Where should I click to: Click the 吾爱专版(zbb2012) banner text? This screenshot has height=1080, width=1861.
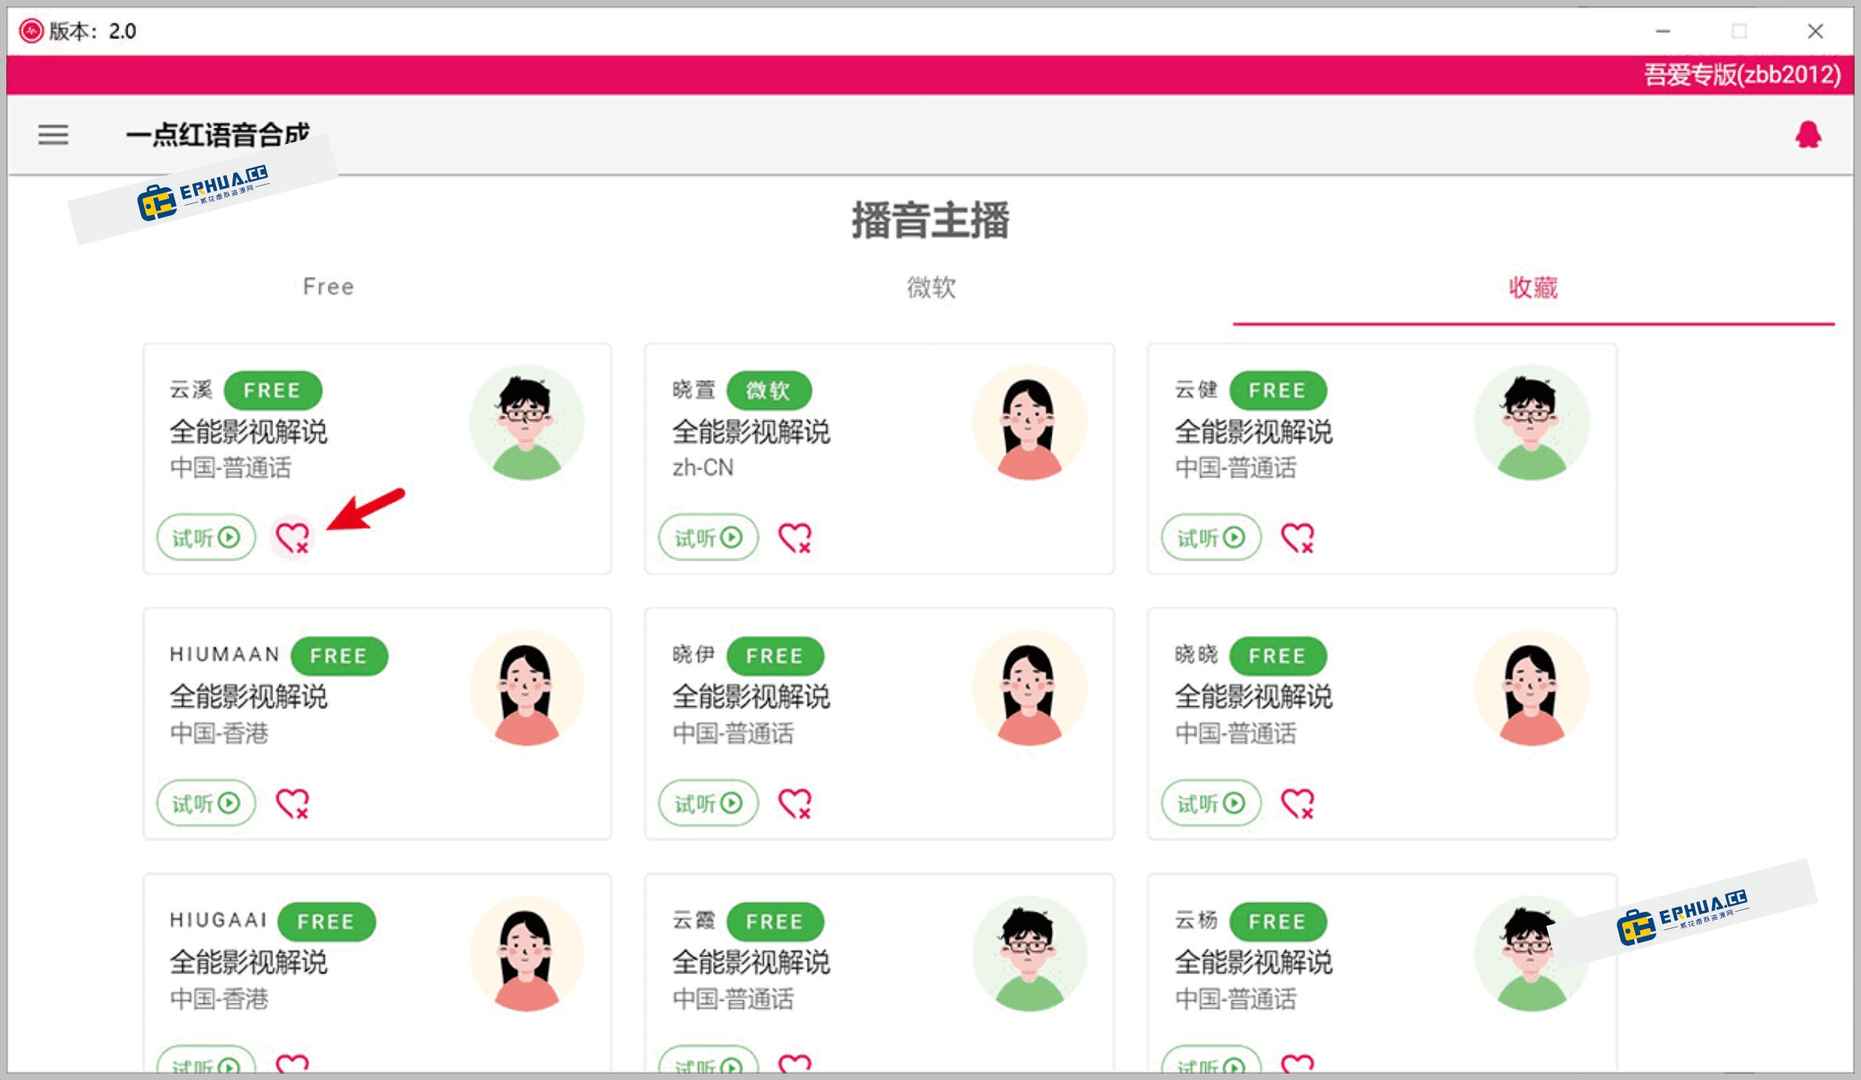pyautogui.click(x=1742, y=75)
